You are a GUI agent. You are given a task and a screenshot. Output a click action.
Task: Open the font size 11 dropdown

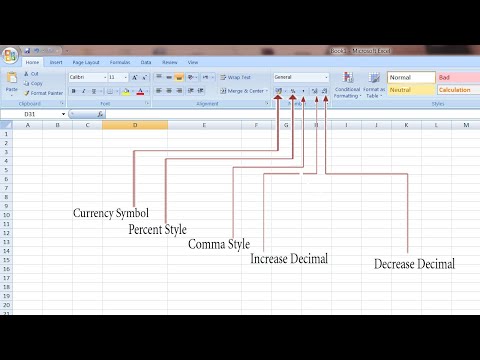point(126,77)
